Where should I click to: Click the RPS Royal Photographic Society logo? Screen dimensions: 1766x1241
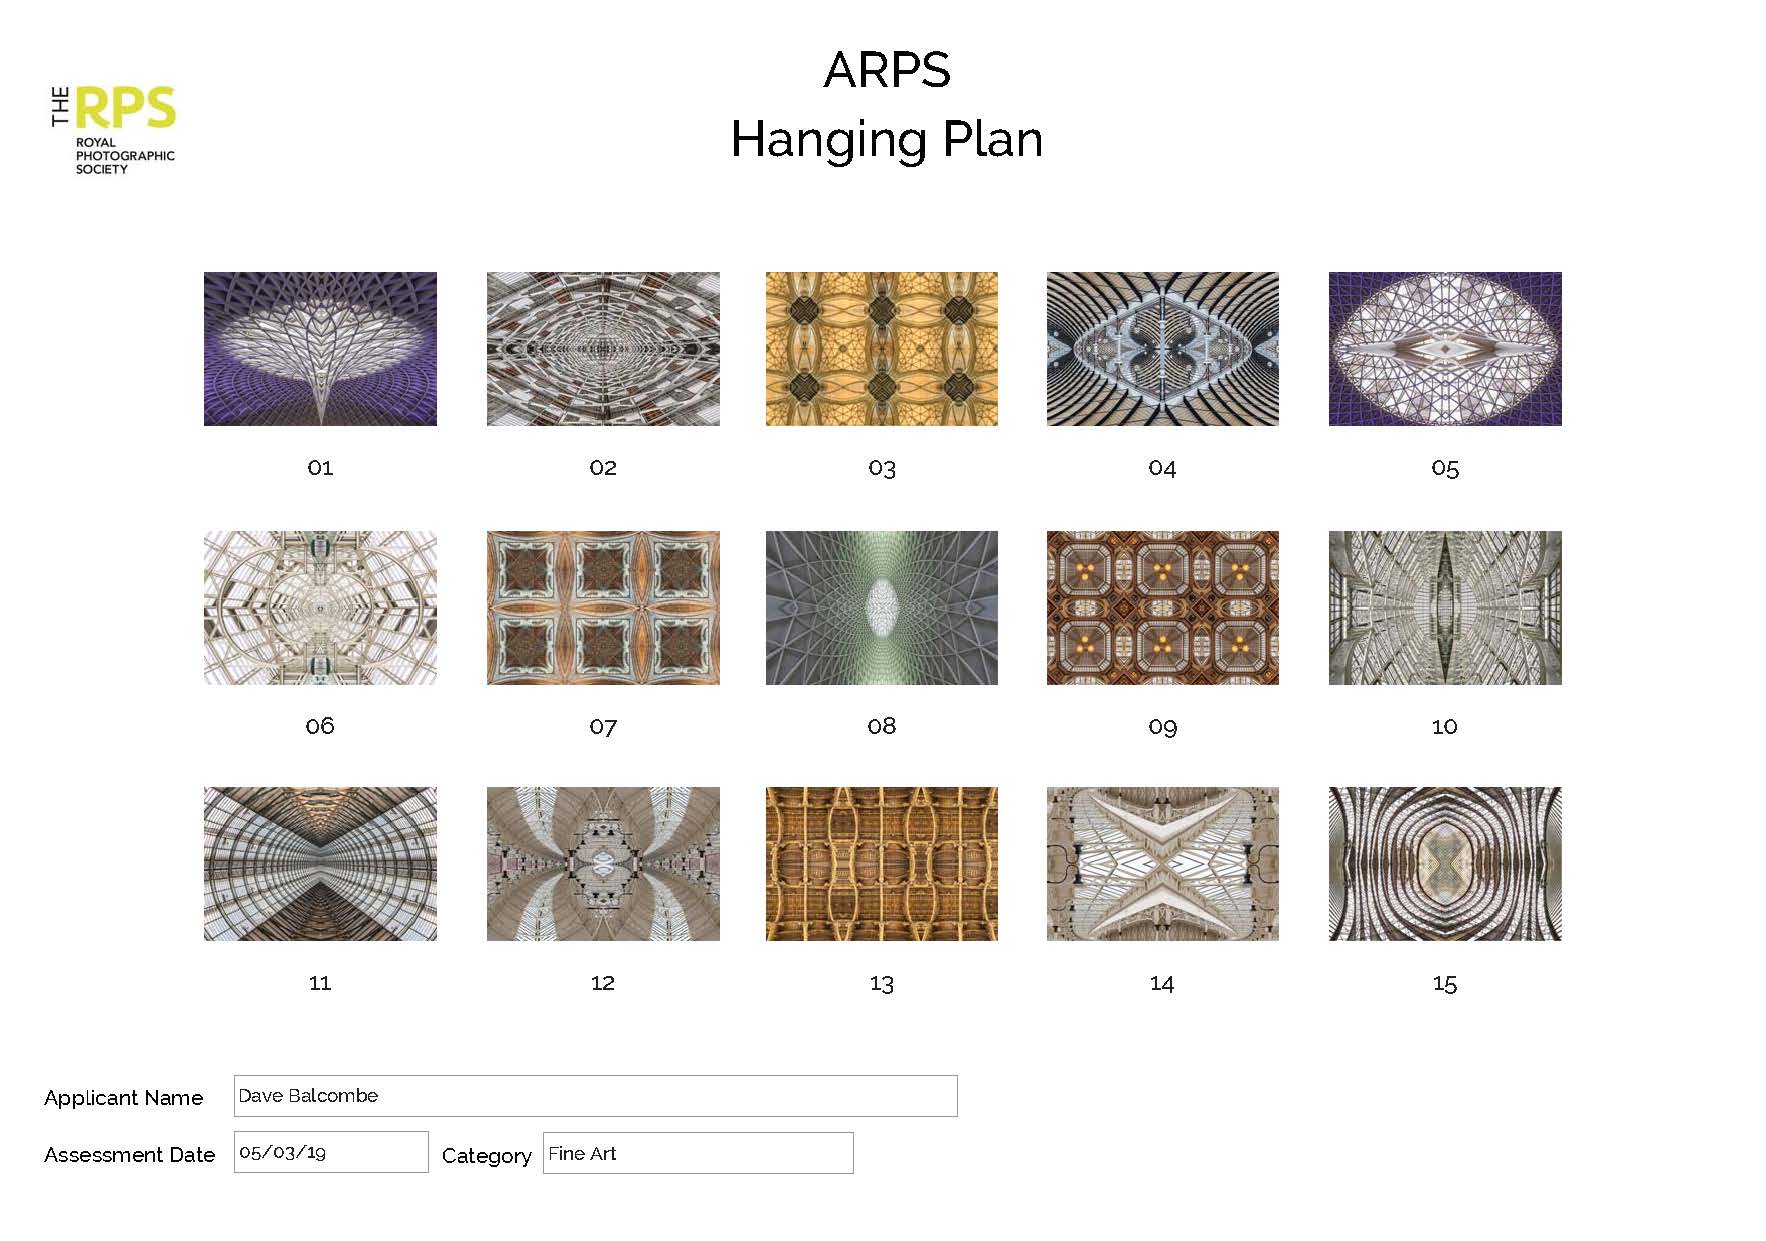pos(113,130)
